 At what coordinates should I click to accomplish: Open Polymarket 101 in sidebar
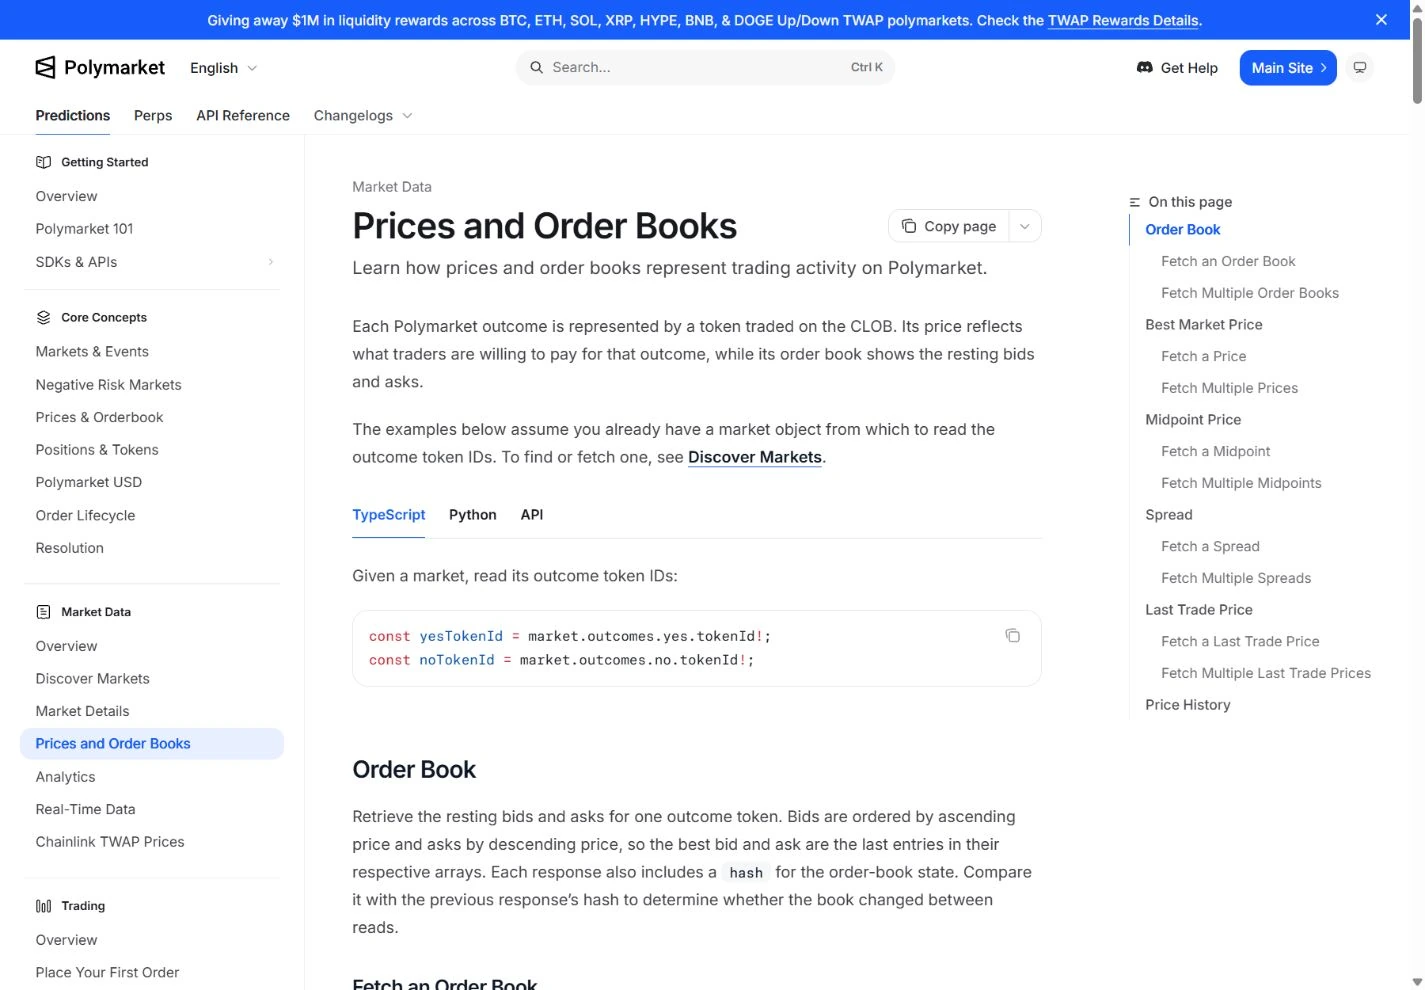(84, 228)
